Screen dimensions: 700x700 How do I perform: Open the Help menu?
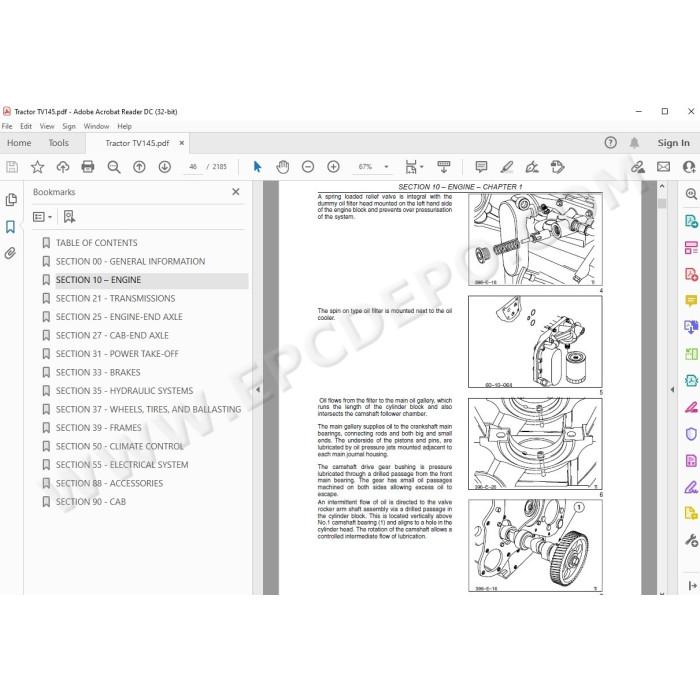tap(125, 126)
